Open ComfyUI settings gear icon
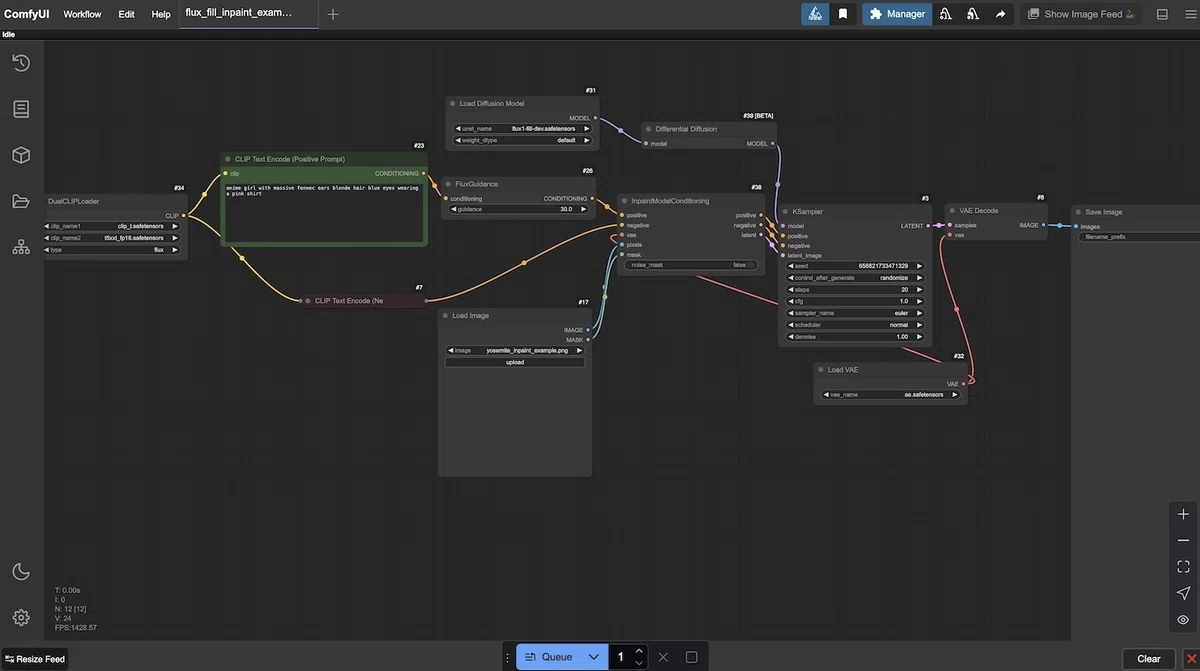1200x671 pixels. point(21,617)
